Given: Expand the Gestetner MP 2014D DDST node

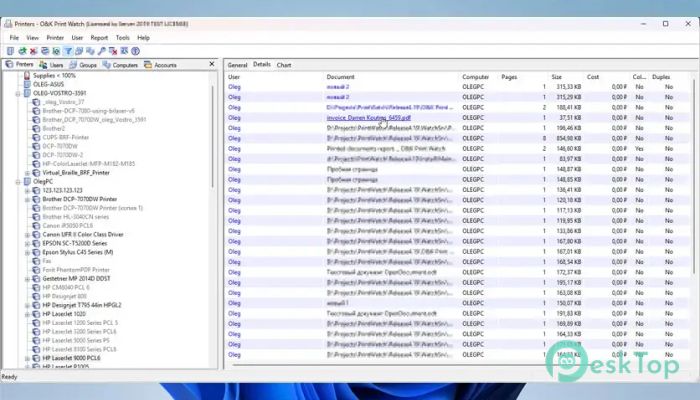Looking at the screenshot, I should (x=27, y=279).
